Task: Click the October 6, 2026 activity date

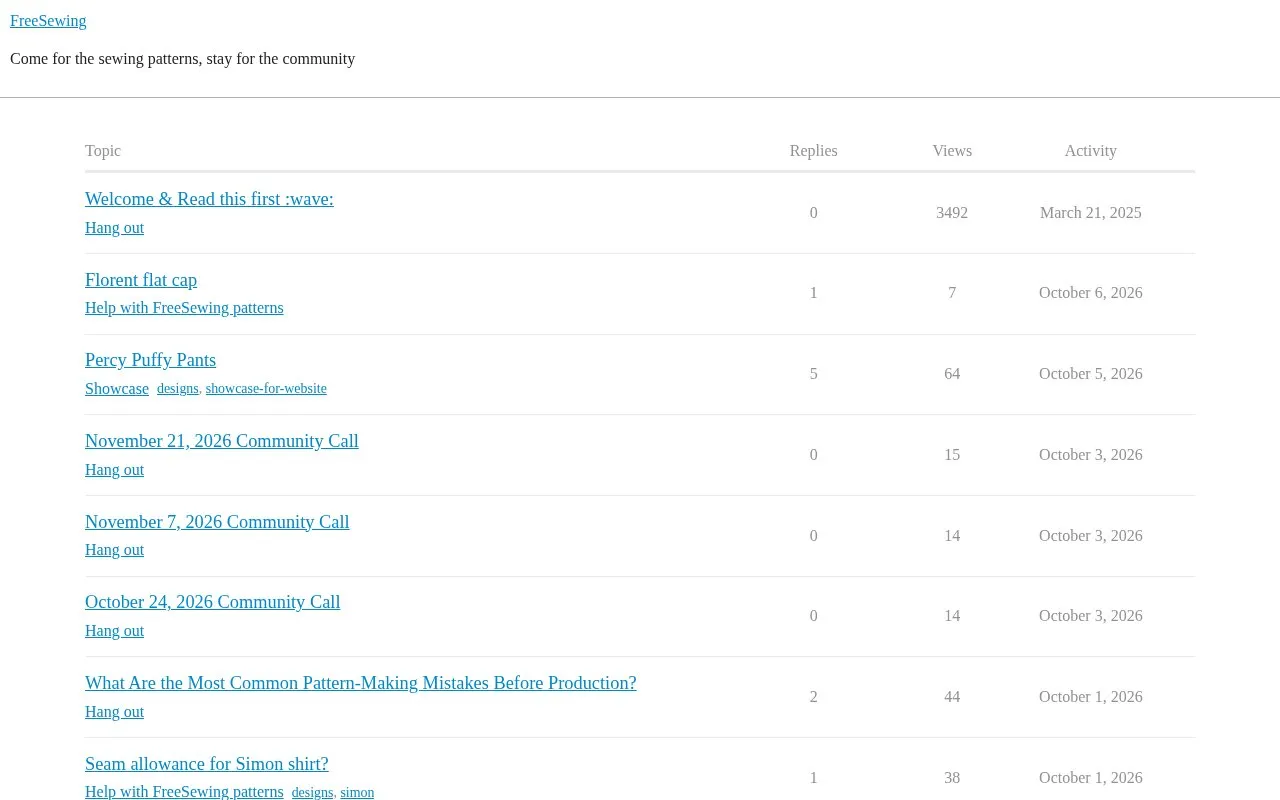Action: (x=1090, y=293)
